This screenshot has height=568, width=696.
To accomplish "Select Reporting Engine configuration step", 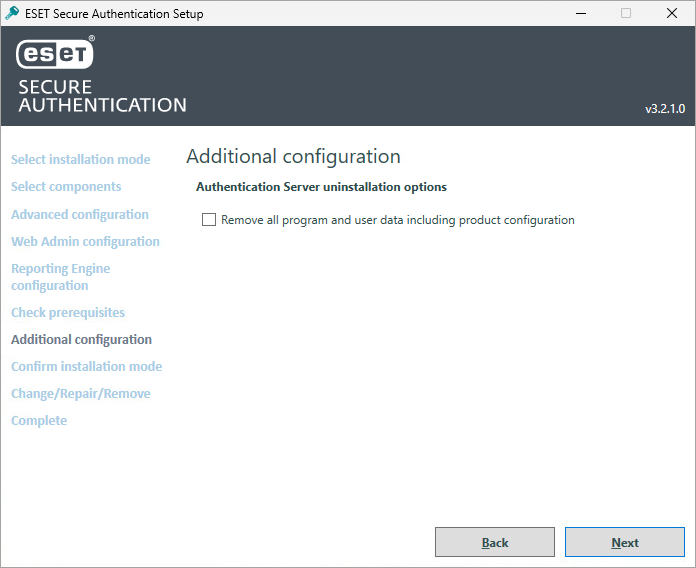I will (x=61, y=277).
